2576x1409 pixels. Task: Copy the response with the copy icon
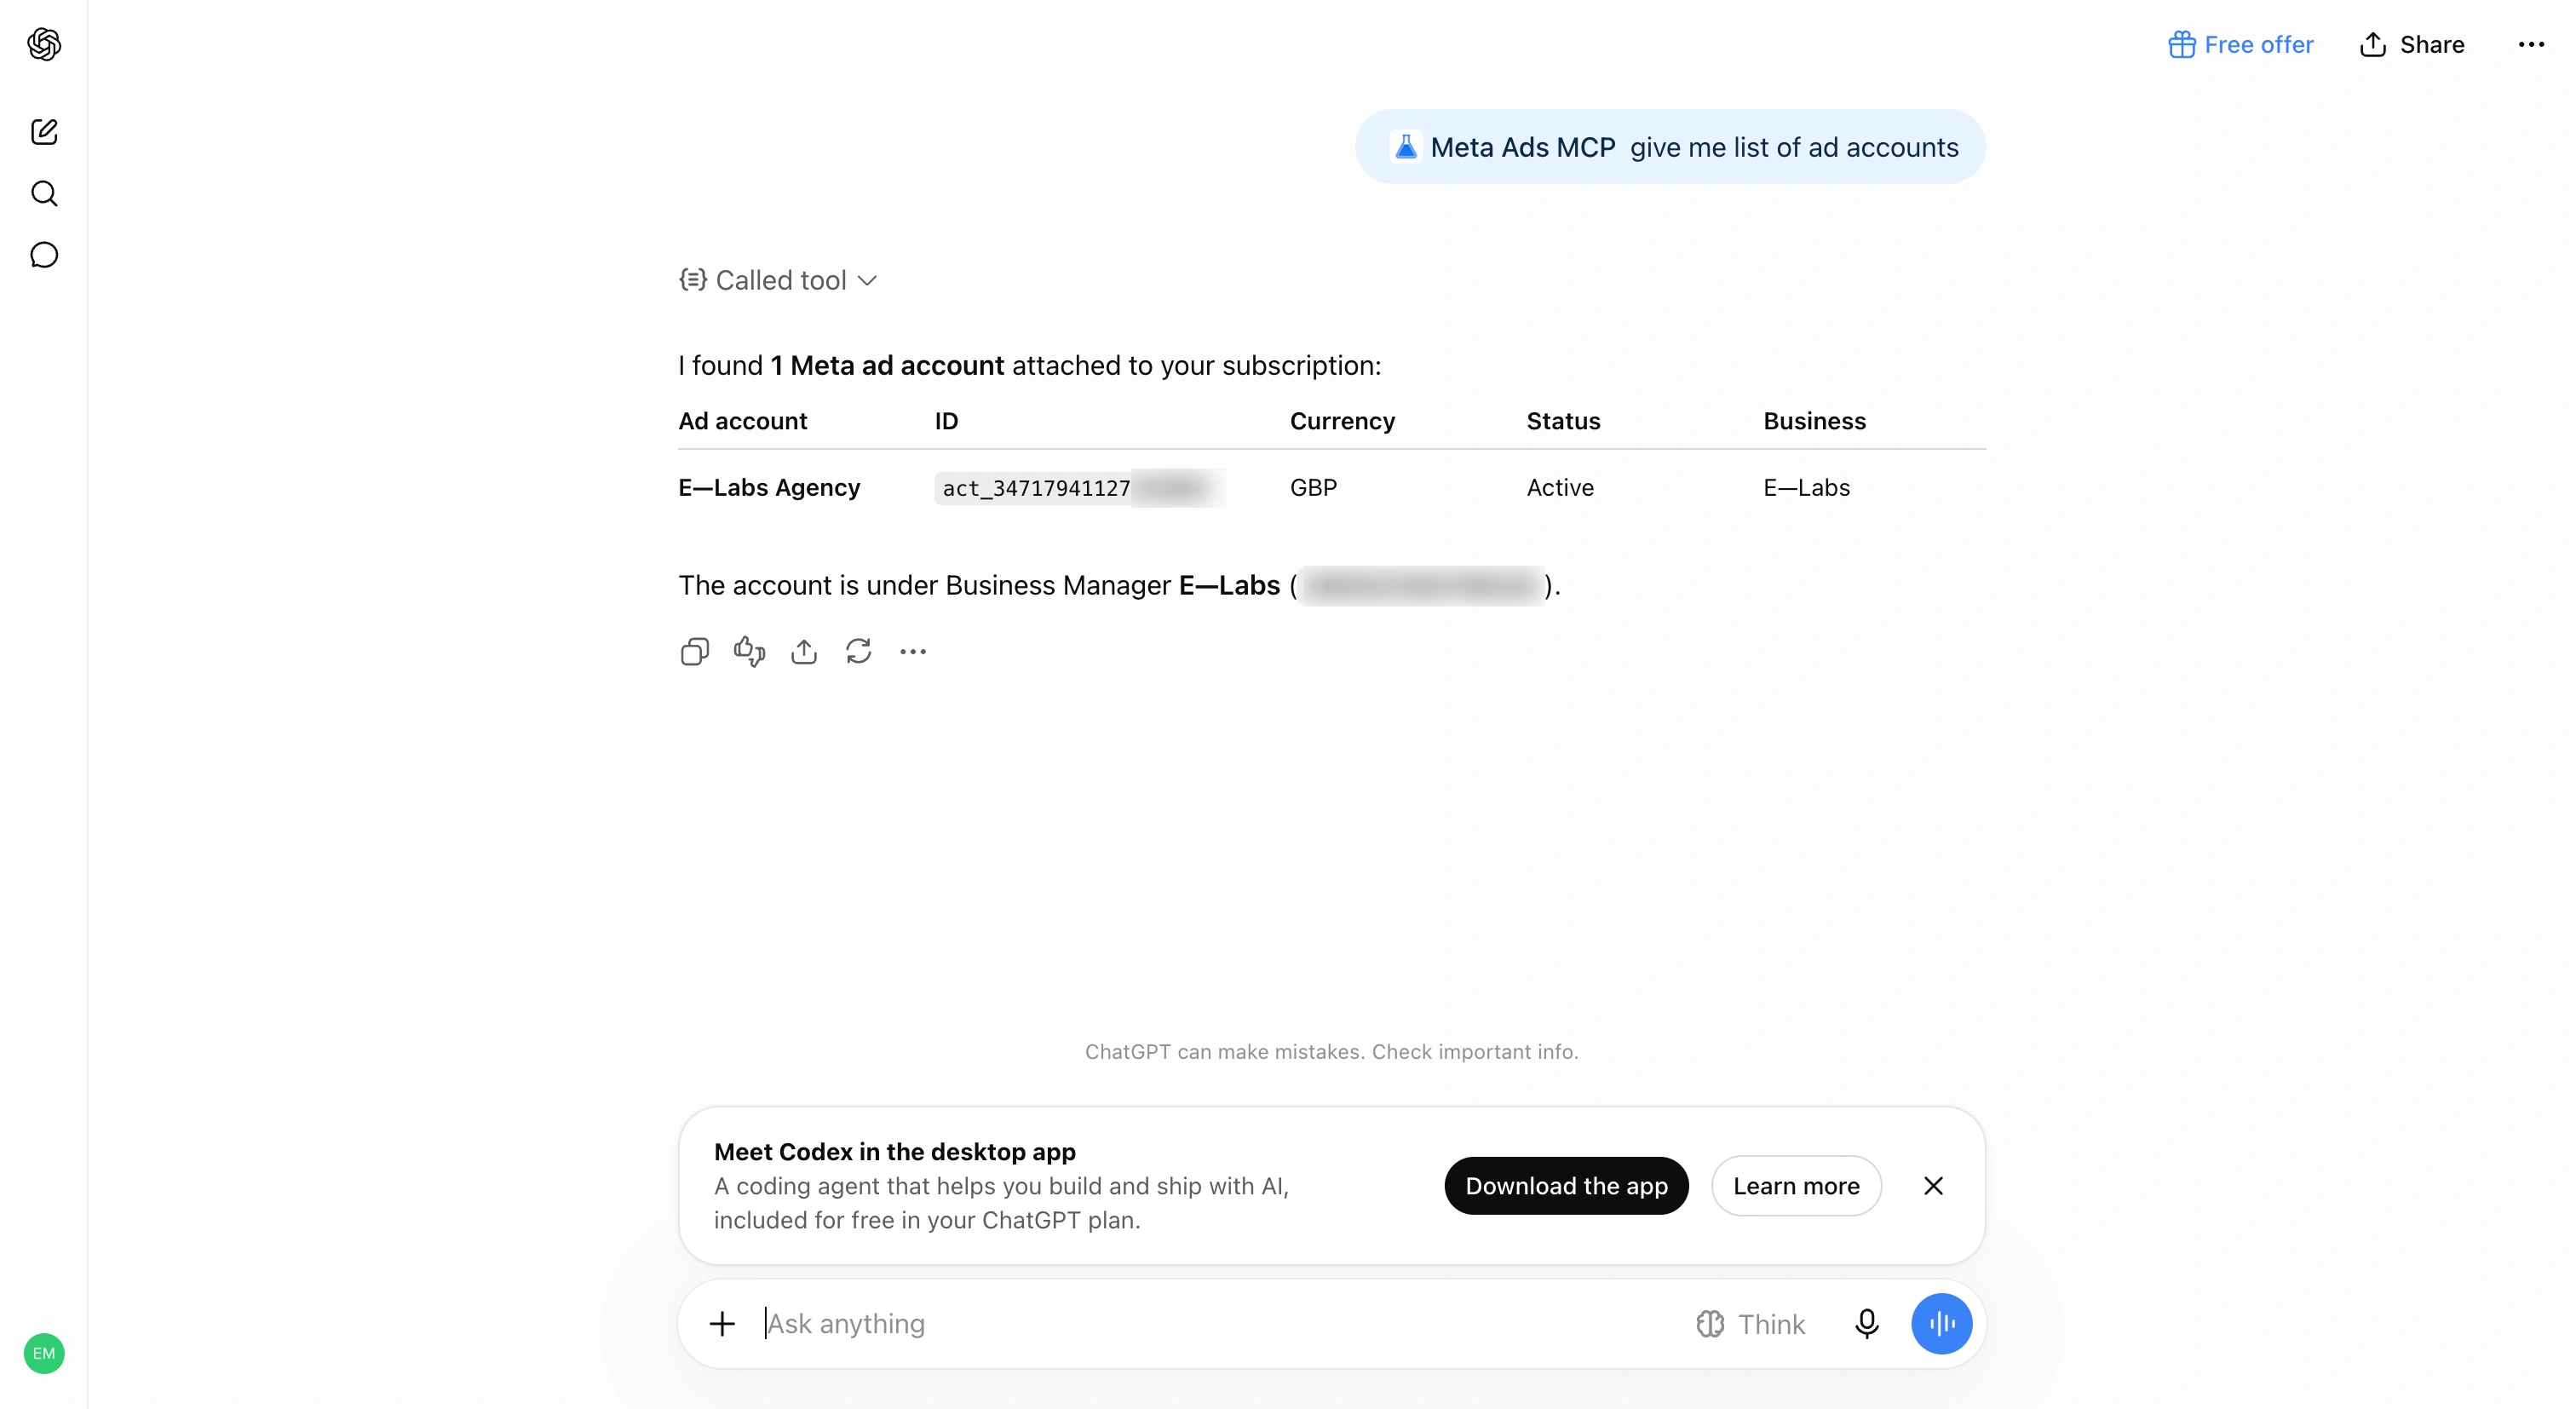click(x=695, y=652)
